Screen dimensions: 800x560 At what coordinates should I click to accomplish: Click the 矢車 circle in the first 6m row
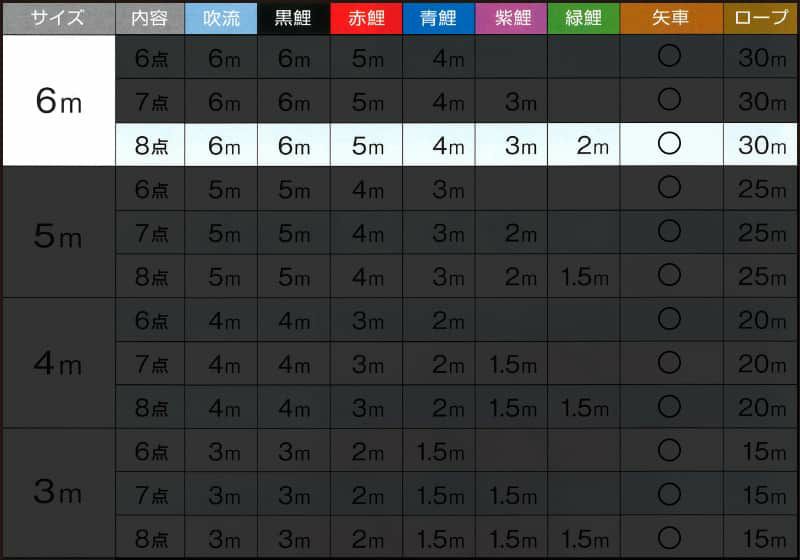(669, 57)
